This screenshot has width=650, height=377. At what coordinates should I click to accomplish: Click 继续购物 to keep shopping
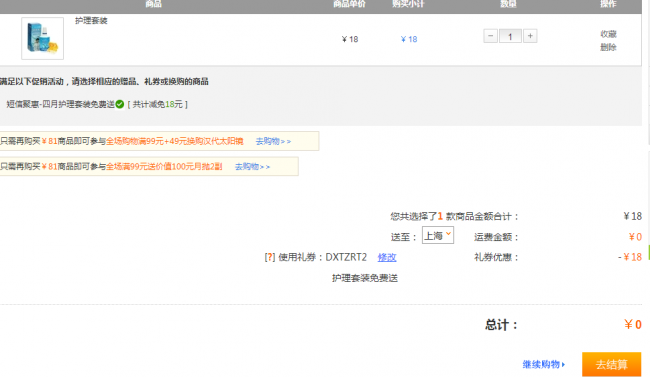coord(543,365)
